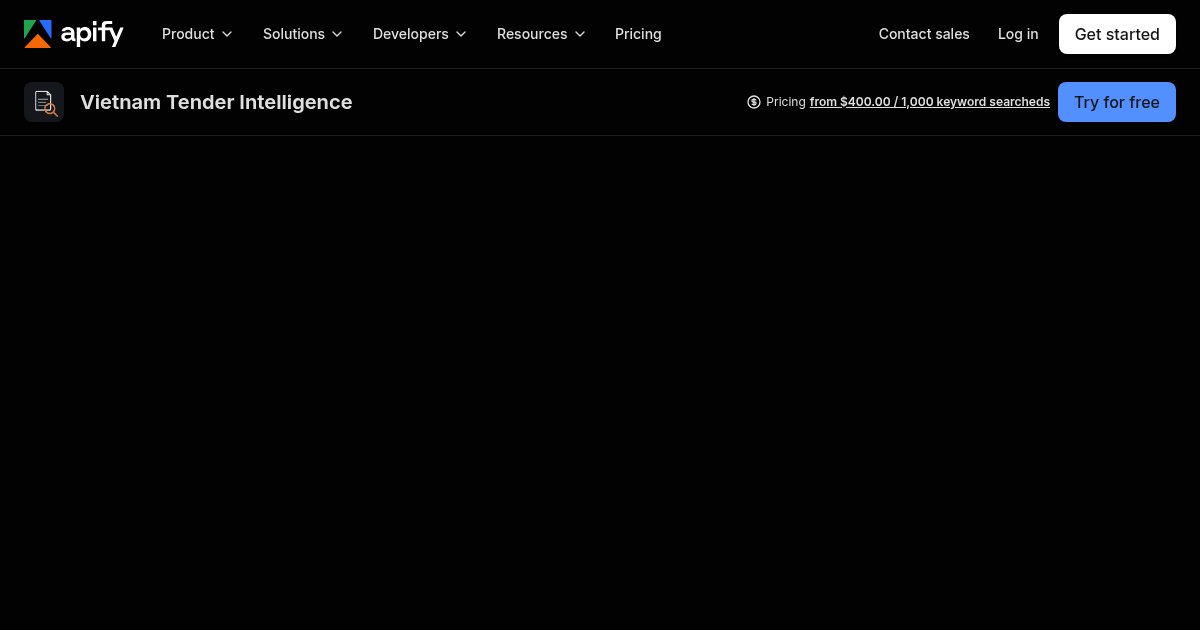This screenshot has height=630, width=1200.
Task: Expand the Product menu
Action: 197,34
